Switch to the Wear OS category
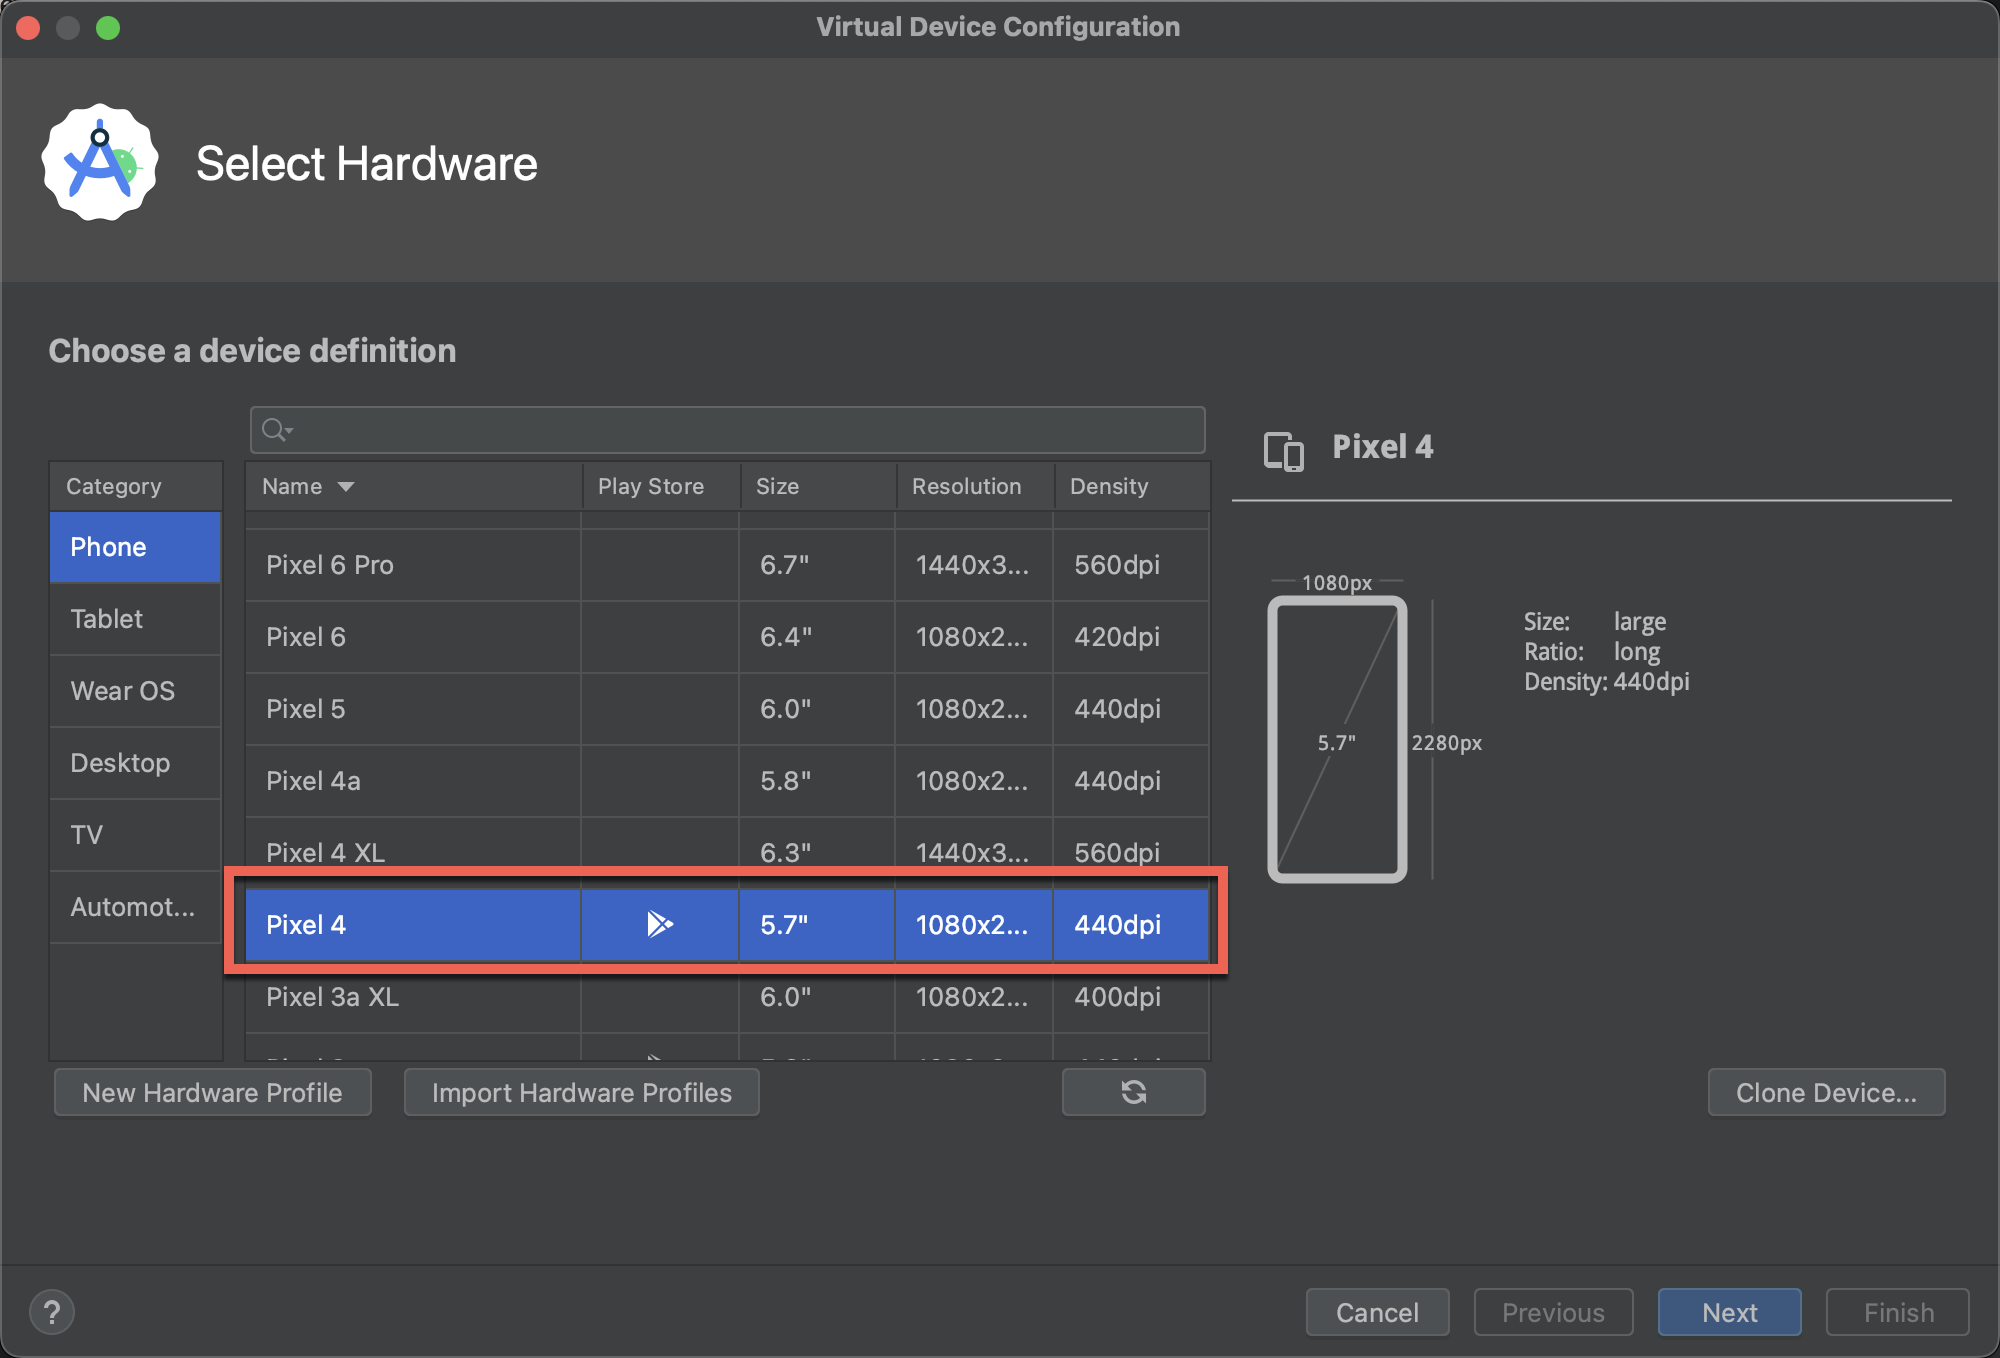 122,691
